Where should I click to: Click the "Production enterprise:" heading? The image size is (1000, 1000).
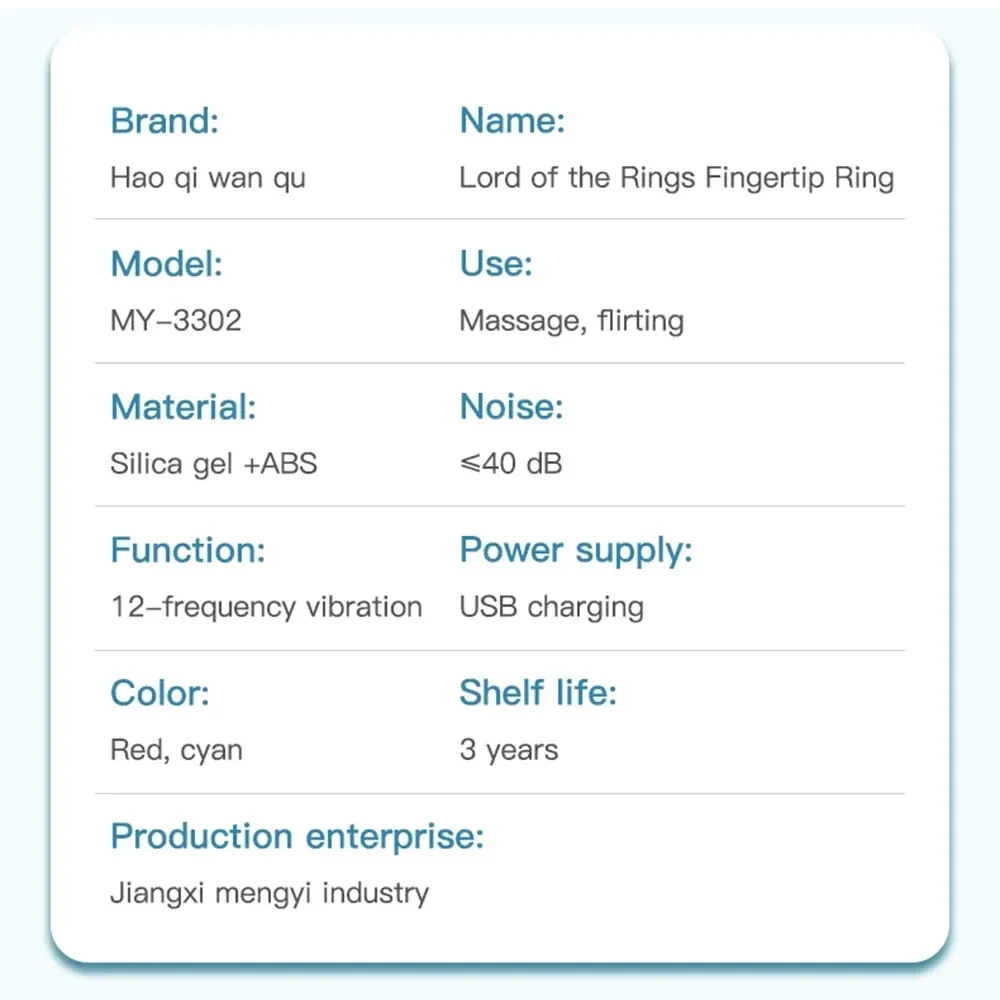[x=297, y=836]
